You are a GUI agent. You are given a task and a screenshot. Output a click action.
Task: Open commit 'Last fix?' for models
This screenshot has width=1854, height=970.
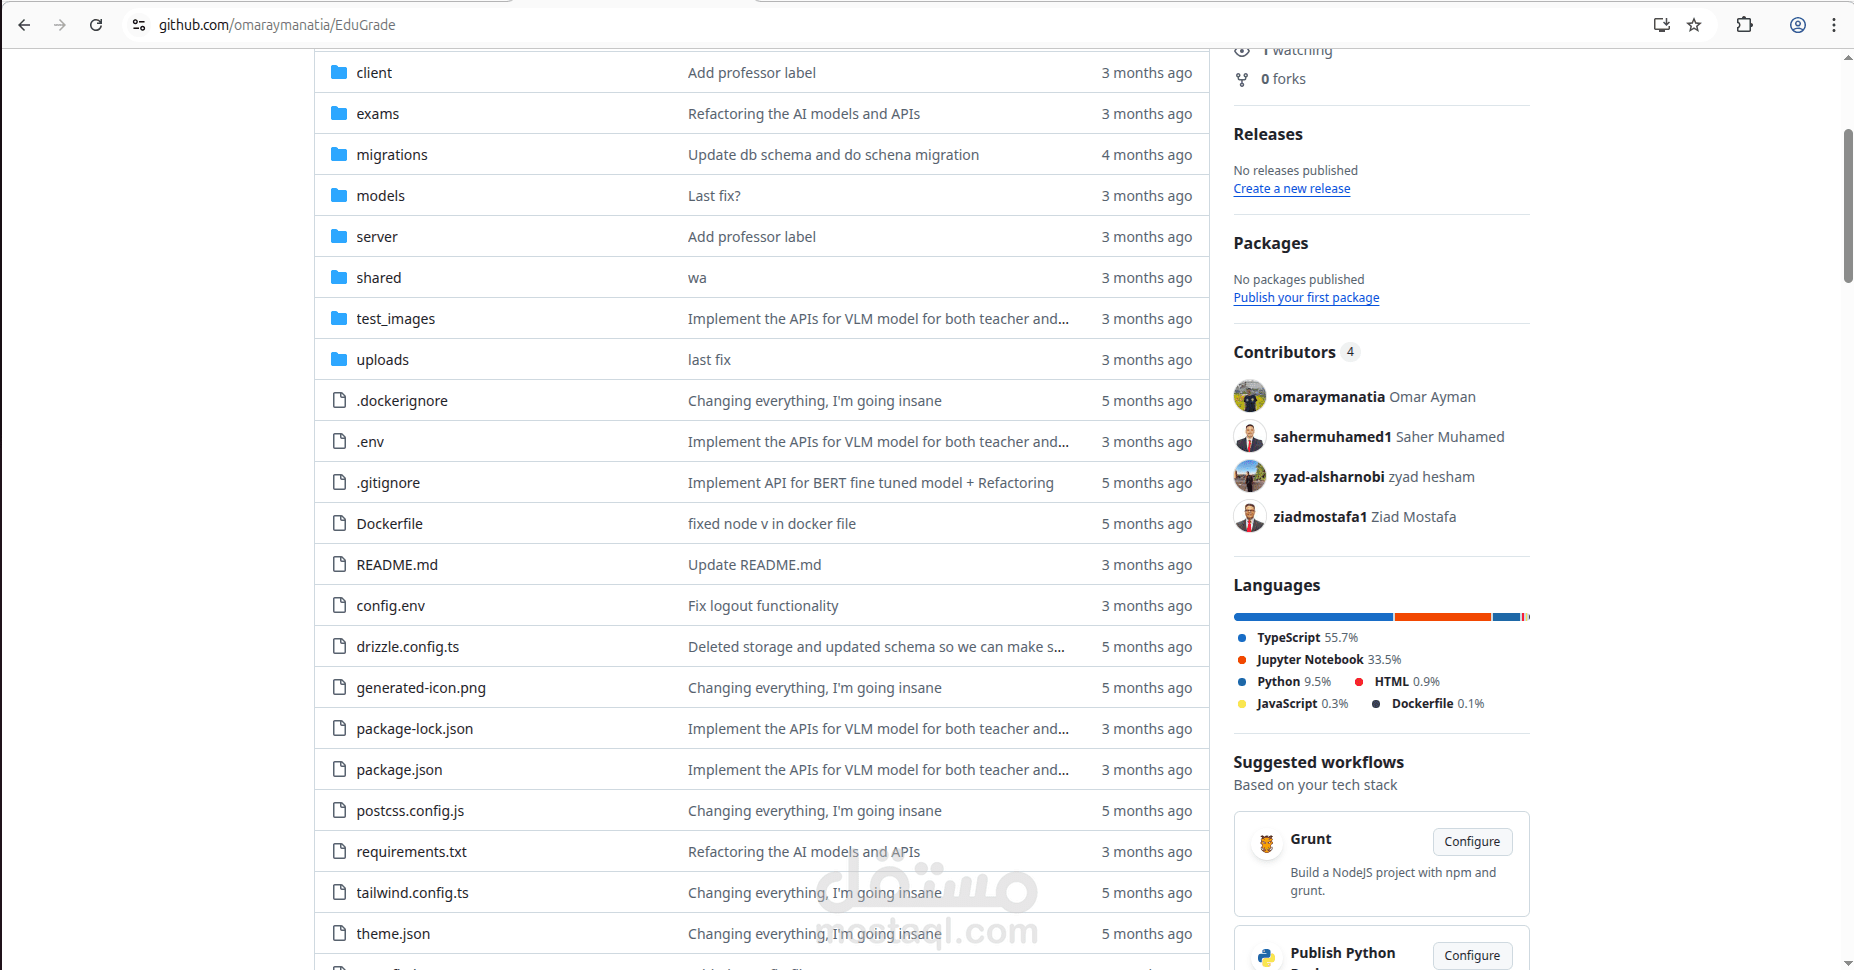coord(714,196)
